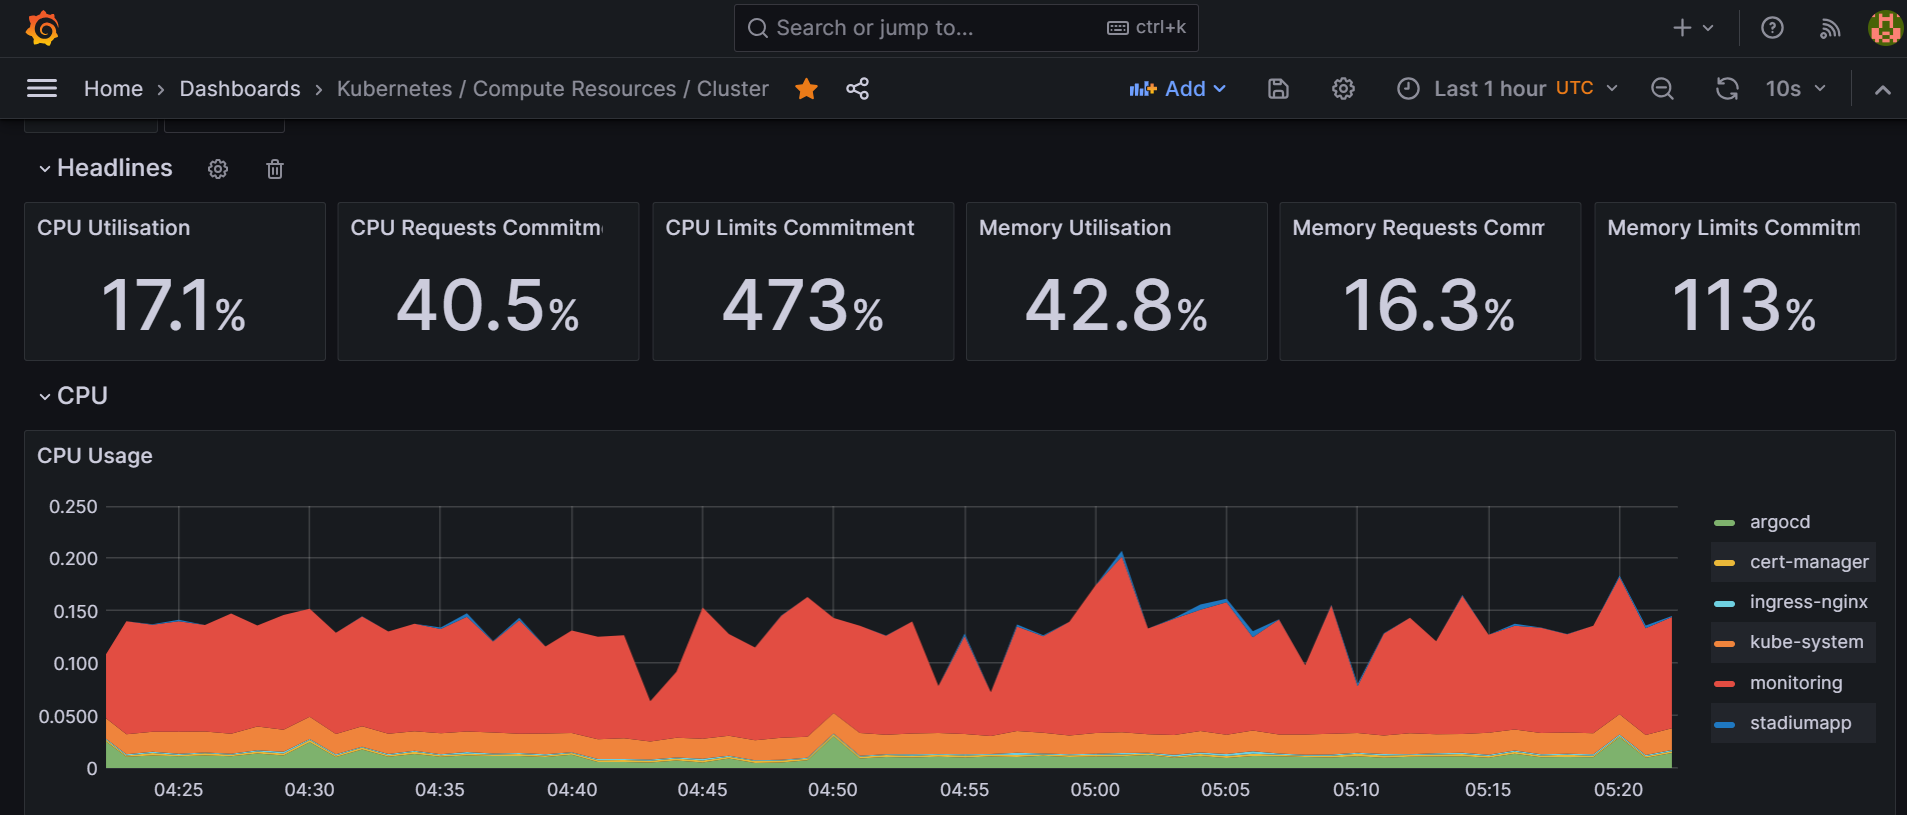Open the Grafana home logo

pyautogui.click(x=42, y=28)
